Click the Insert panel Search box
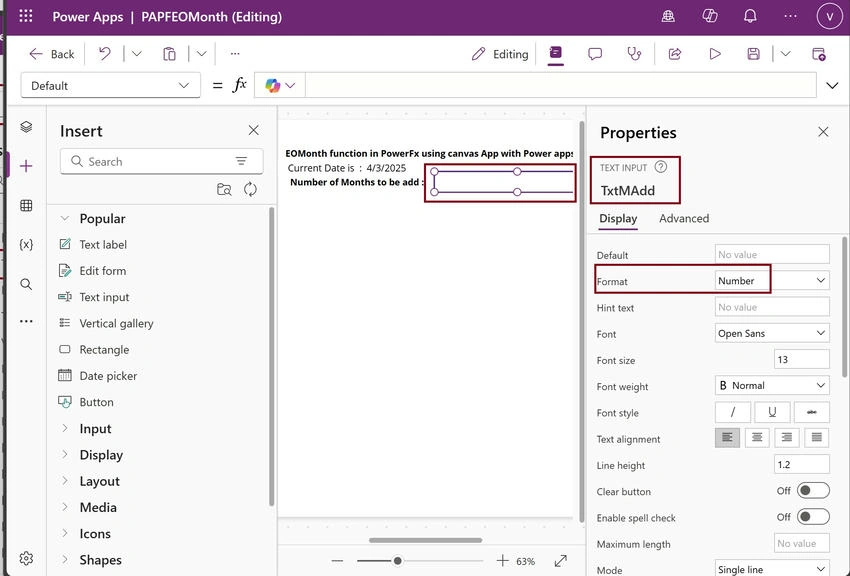Image resolution: width=850 pixels, height=576 pixels. 162,161
